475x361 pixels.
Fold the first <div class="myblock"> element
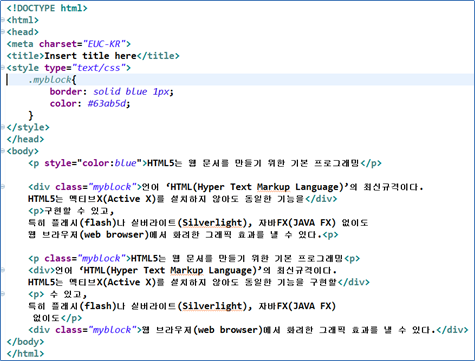pos(3,187)
